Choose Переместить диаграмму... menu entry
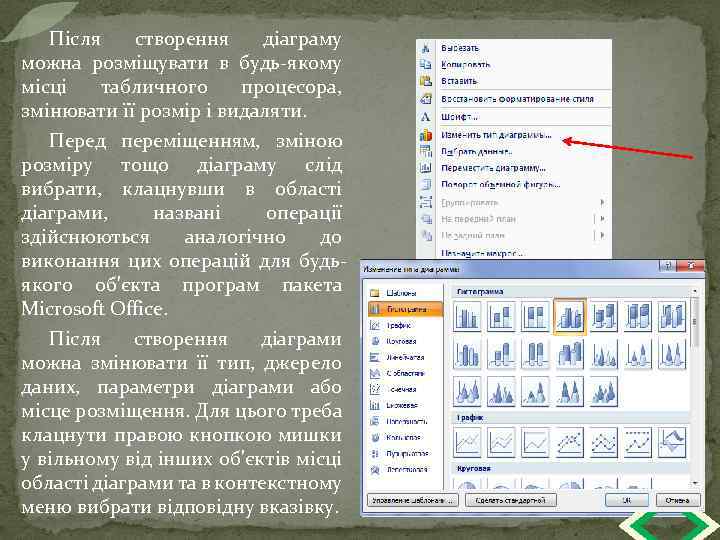720x540 pixels. pyautogui.click(x=493, y=168)
